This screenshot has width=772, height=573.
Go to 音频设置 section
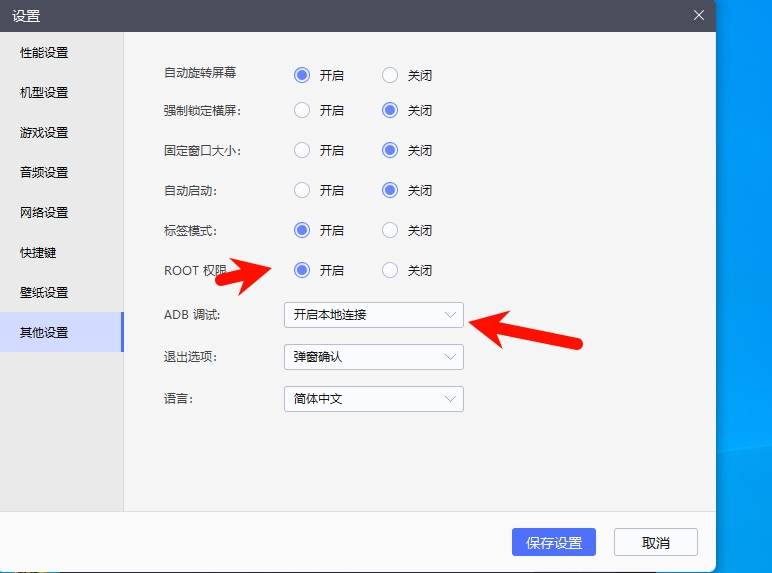tap(45, 172)
